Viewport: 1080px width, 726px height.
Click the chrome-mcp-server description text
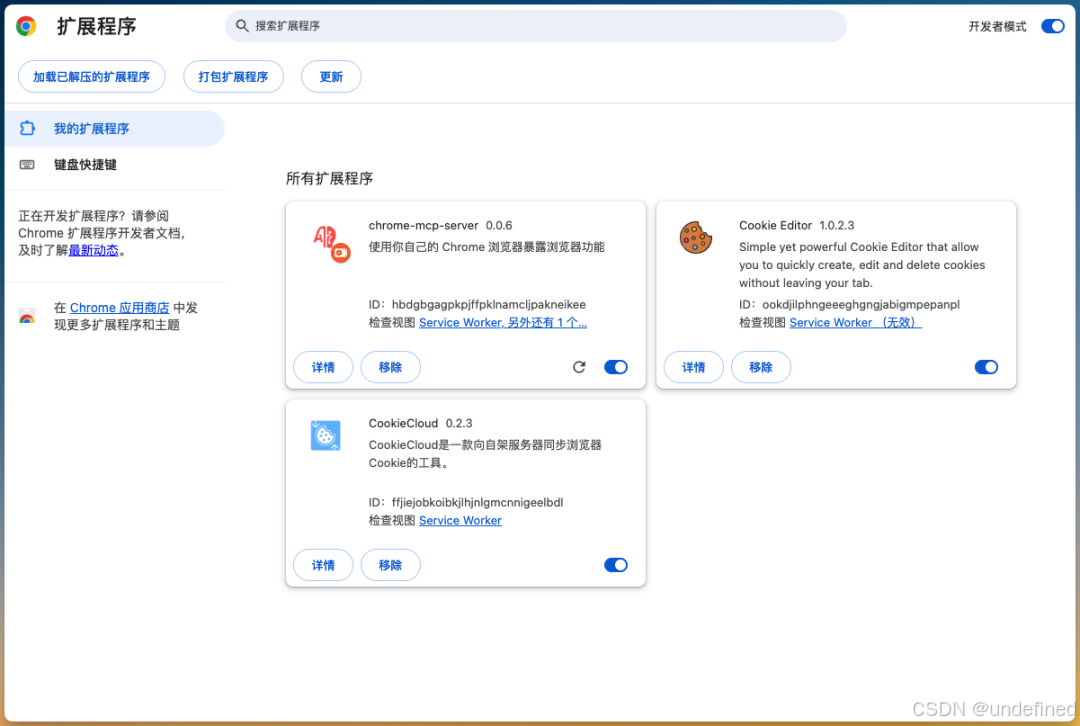coord(486,247)
